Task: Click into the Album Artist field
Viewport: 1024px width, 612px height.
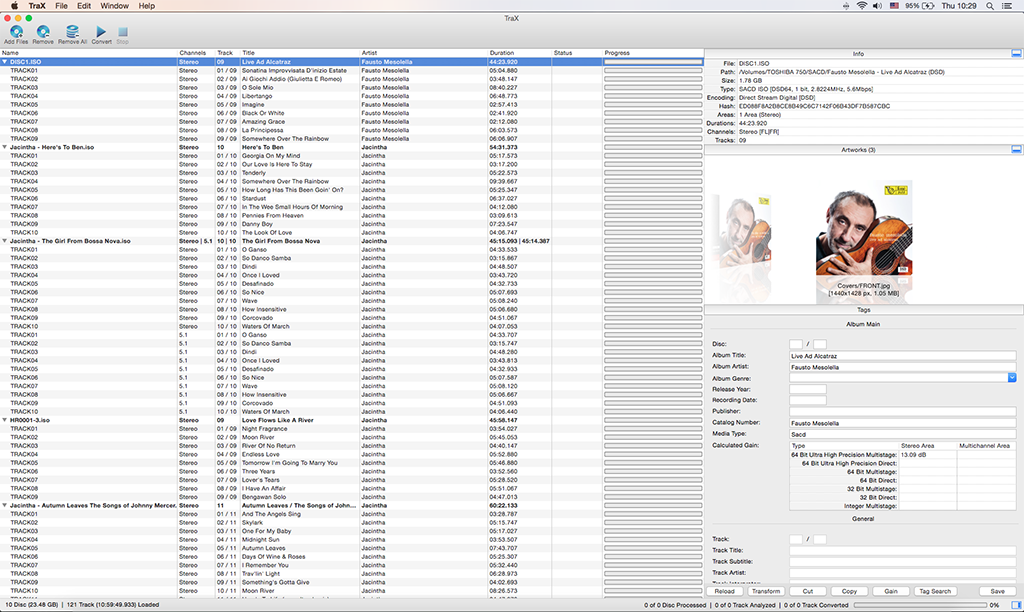Action: 903,367
